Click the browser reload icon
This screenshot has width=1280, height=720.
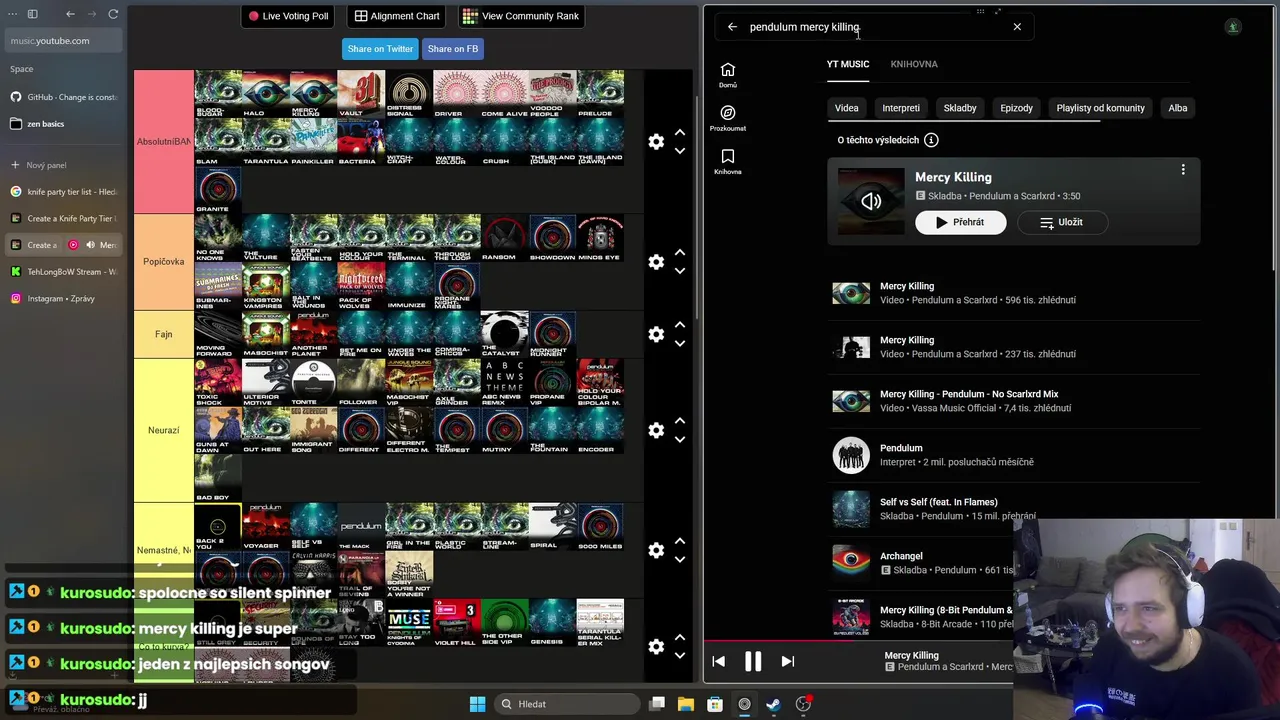tap(113, 14)
